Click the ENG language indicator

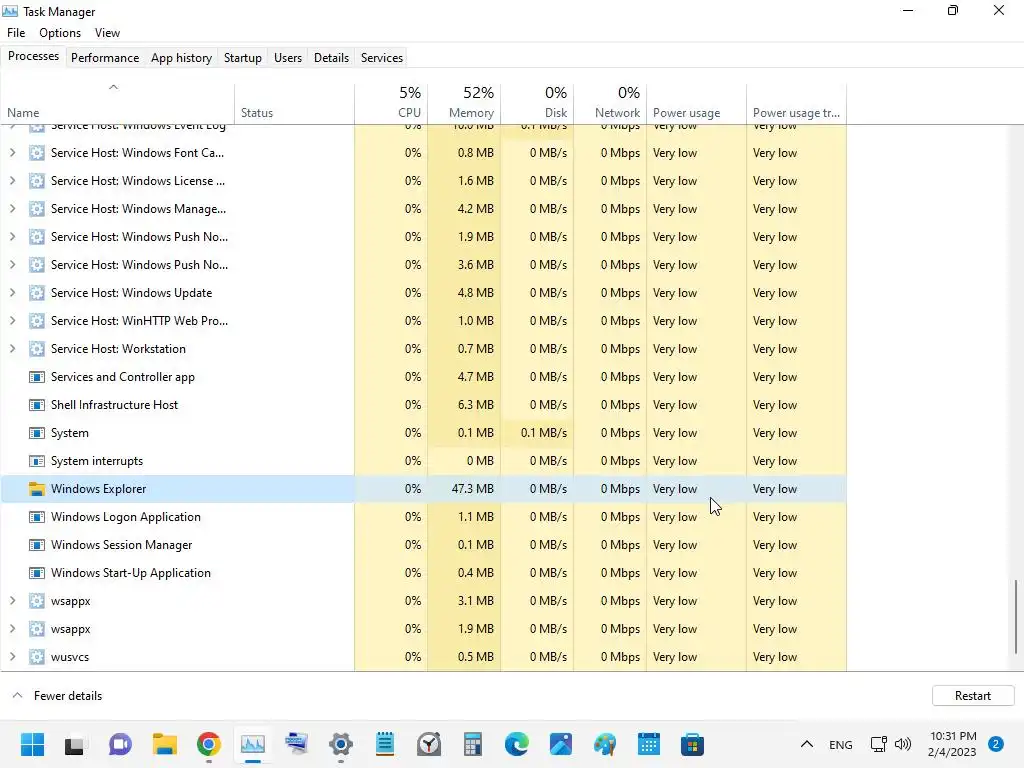840,744
